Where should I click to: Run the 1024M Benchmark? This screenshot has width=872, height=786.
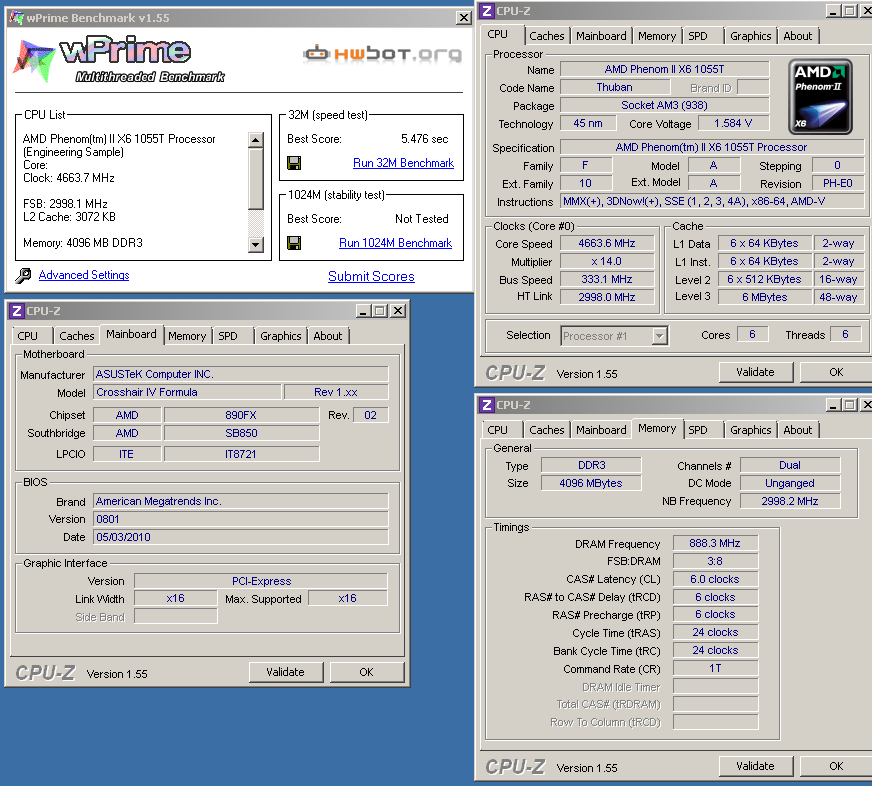[395, 243]
